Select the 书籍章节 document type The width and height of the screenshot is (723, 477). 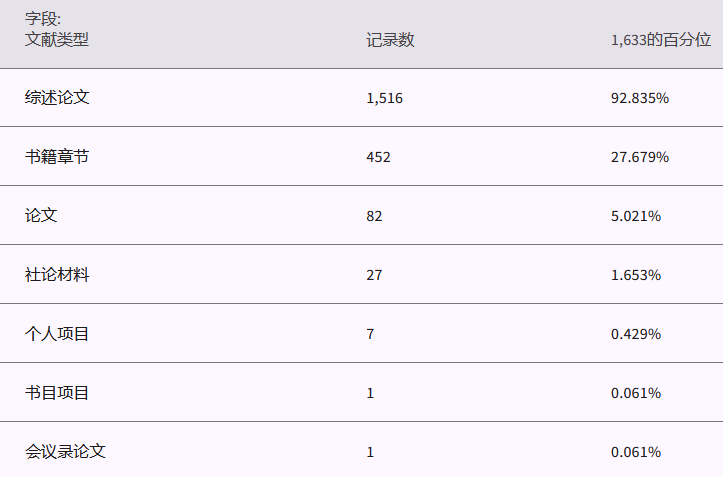point(57,157)
